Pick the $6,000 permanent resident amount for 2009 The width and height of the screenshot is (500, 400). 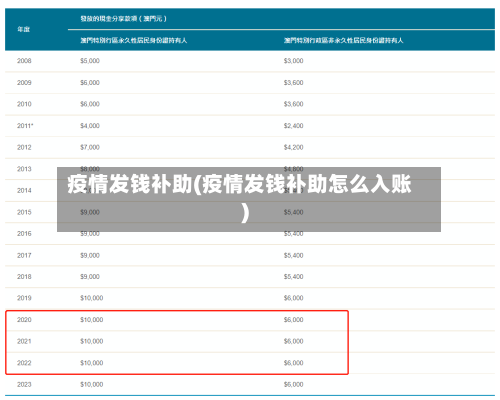[90, 82]
